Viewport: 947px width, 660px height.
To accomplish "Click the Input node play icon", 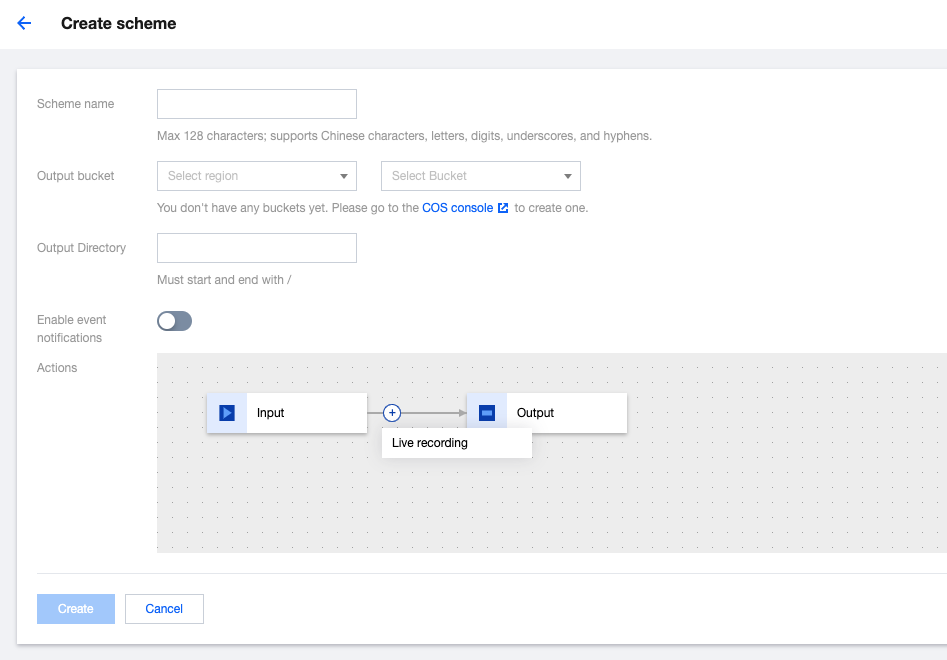I will pos(227,413).
